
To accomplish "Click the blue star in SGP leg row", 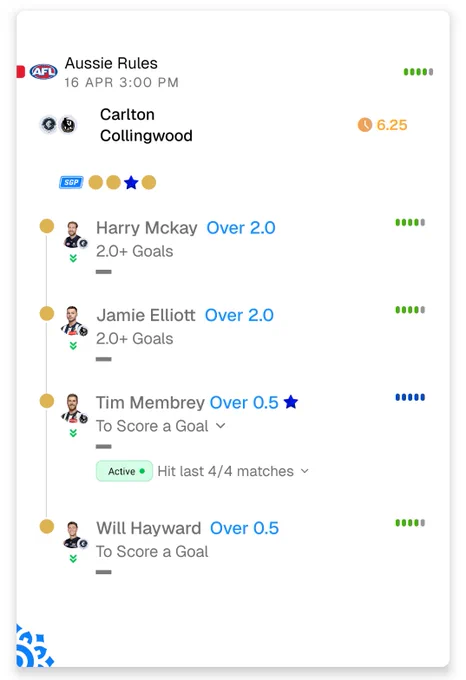I will 131,183.
